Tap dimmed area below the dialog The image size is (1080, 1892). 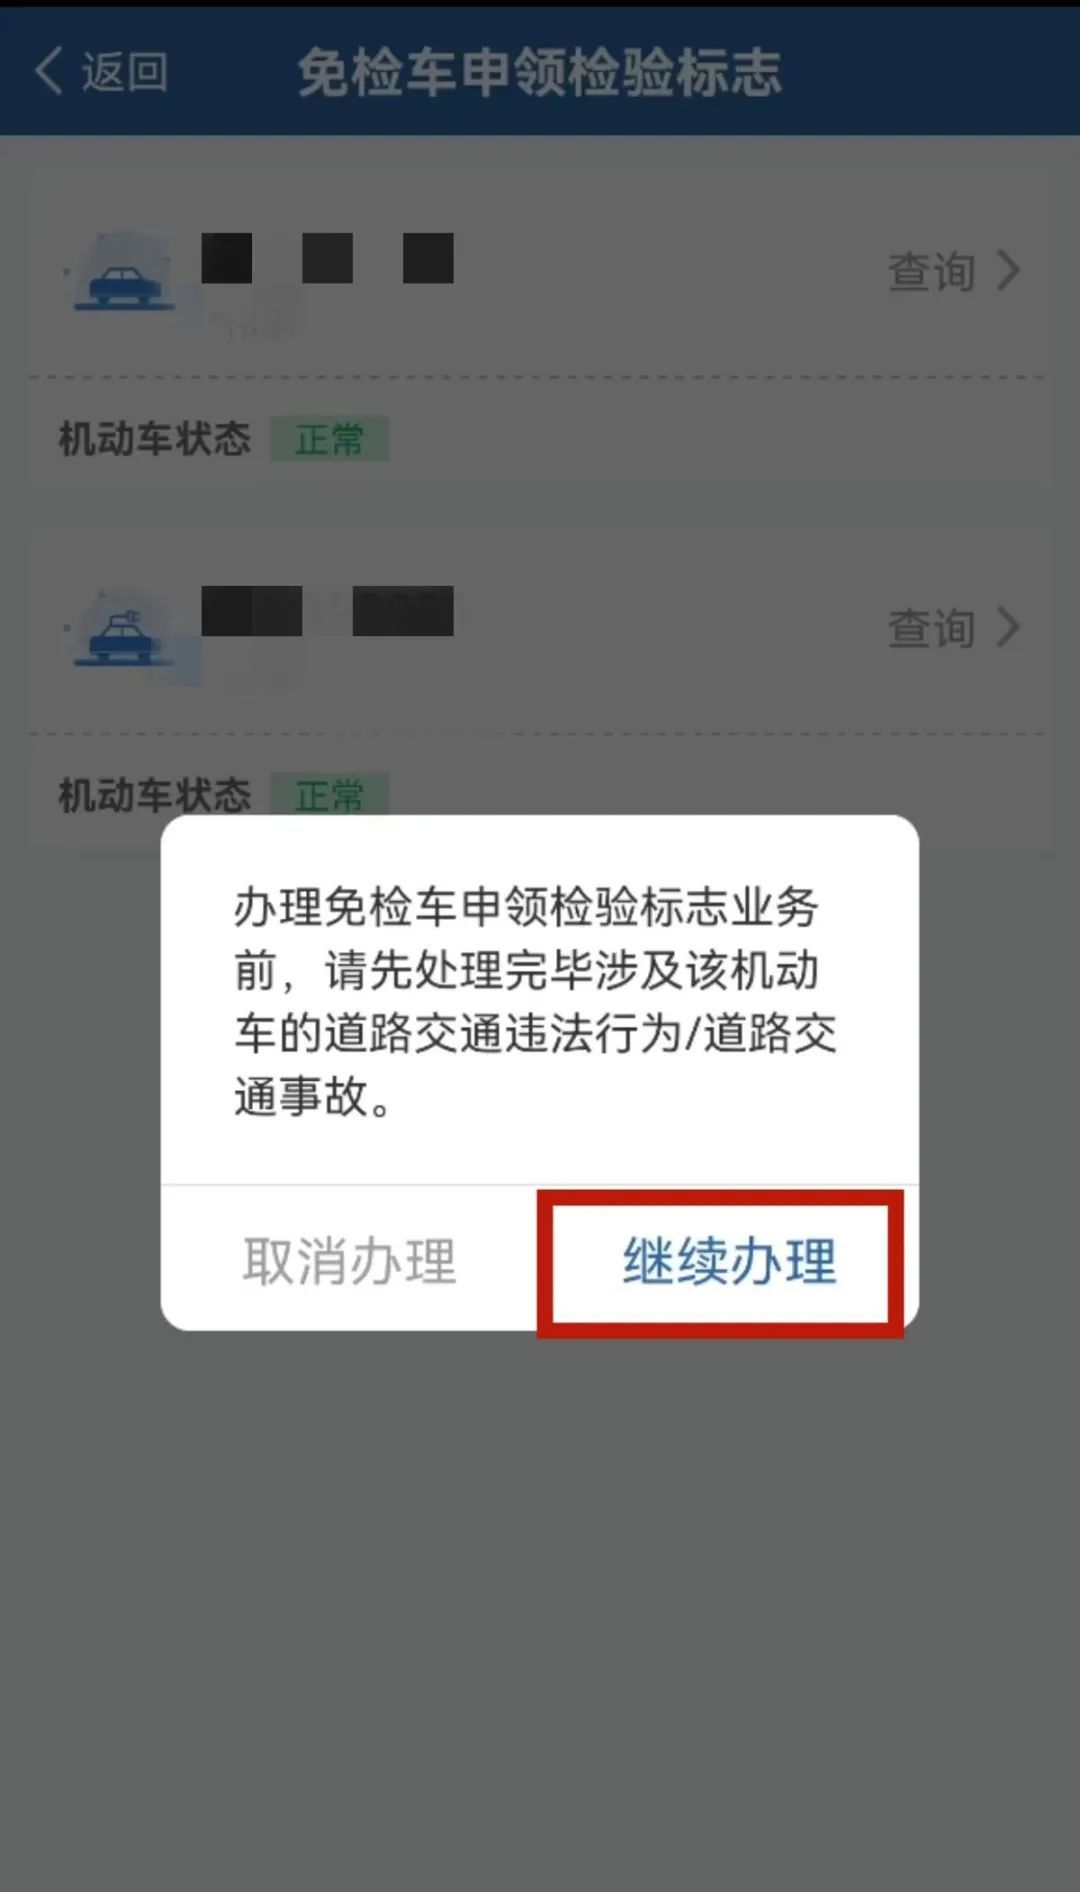point(540,1600)
